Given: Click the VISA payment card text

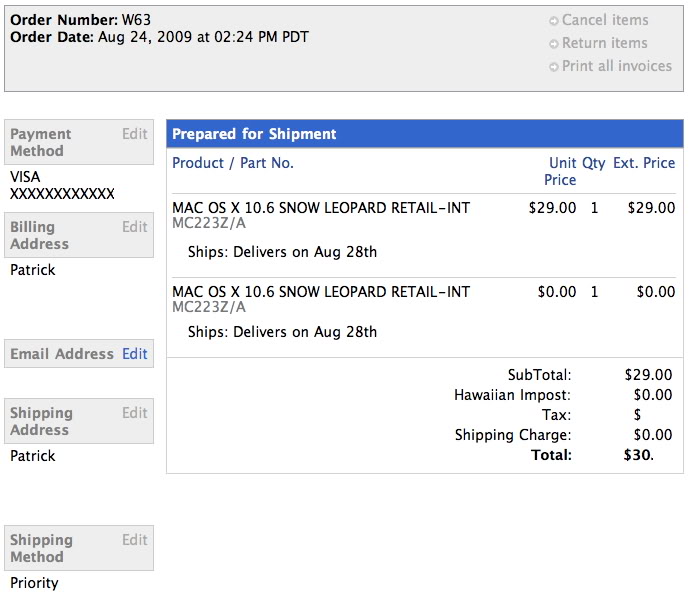Looking at the screenshot, I should click(25, 177).
